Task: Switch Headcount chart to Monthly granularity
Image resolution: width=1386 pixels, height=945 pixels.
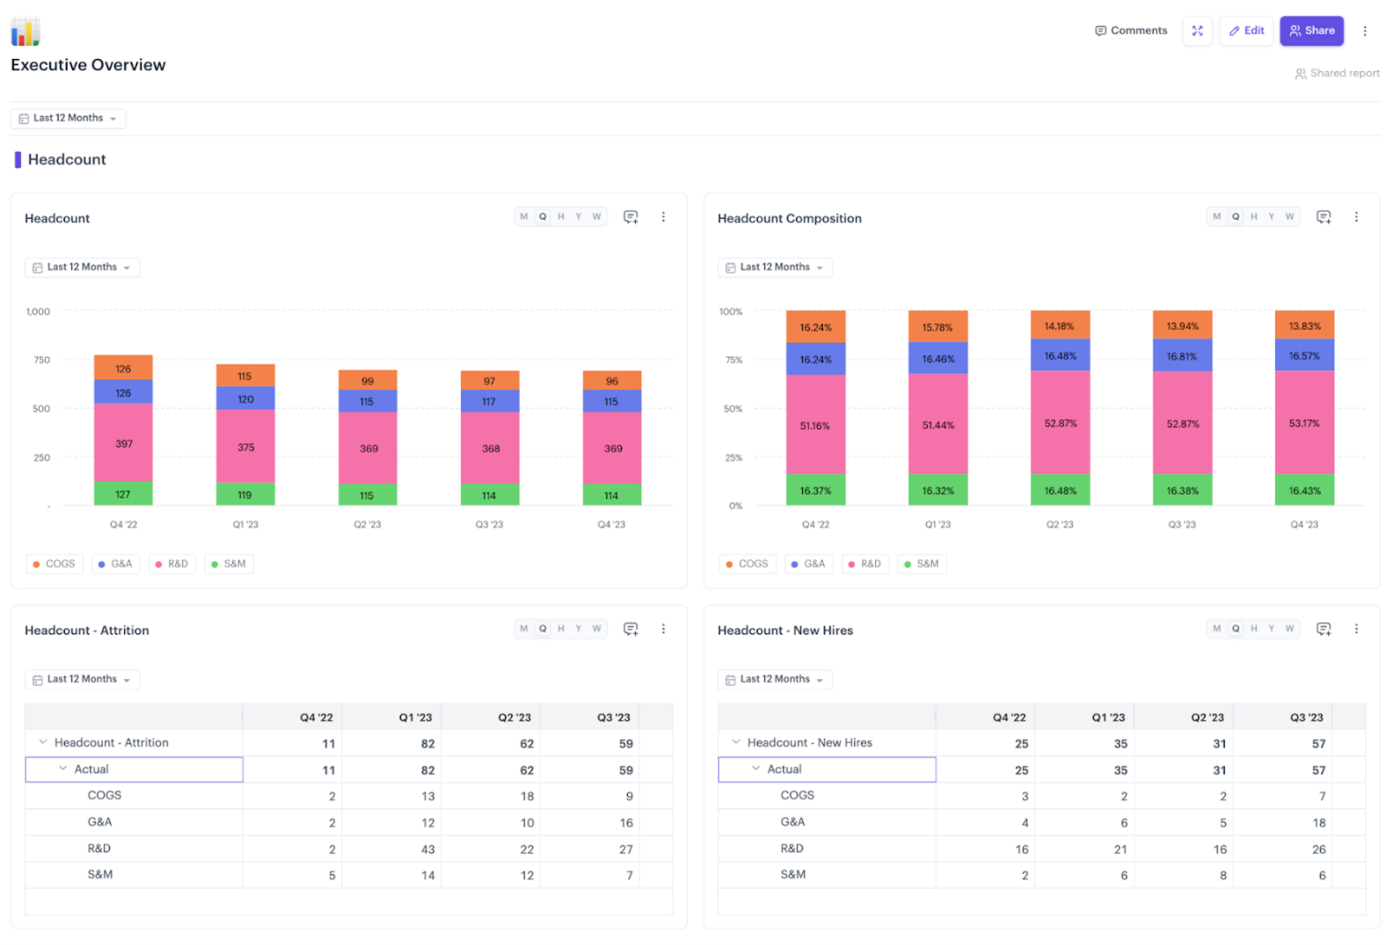Action: pyautogui.click(x=522, y=216)
